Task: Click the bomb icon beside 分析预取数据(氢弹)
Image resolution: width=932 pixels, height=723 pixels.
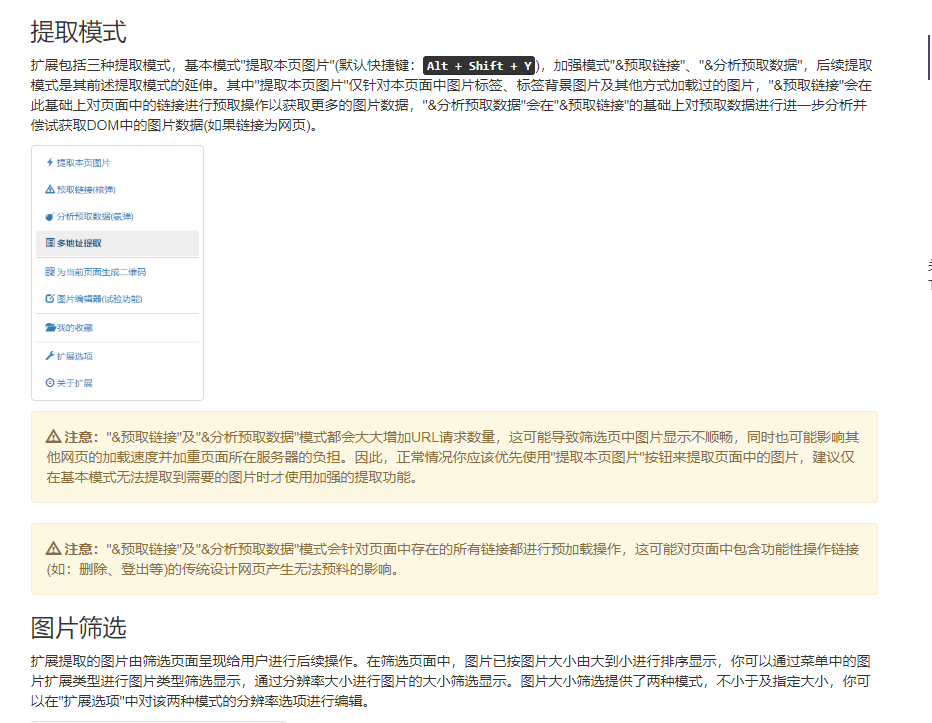Action: (50, 216)
